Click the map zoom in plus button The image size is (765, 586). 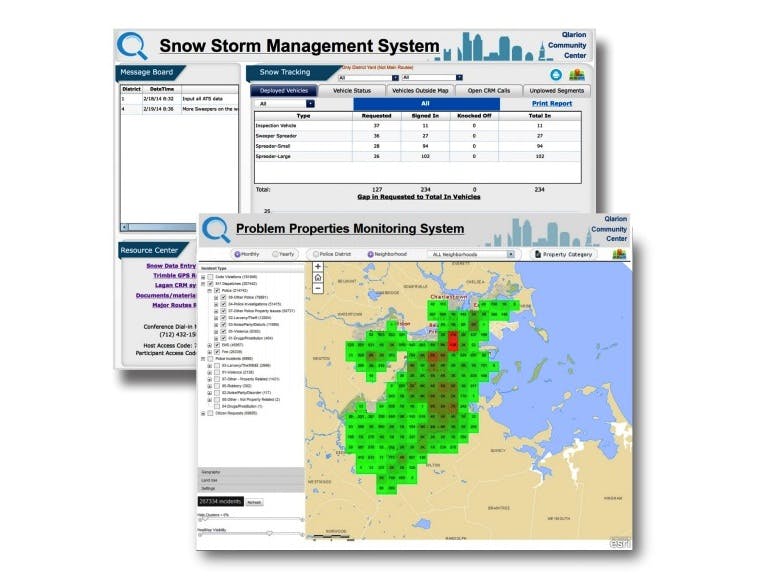coord(318,266)
